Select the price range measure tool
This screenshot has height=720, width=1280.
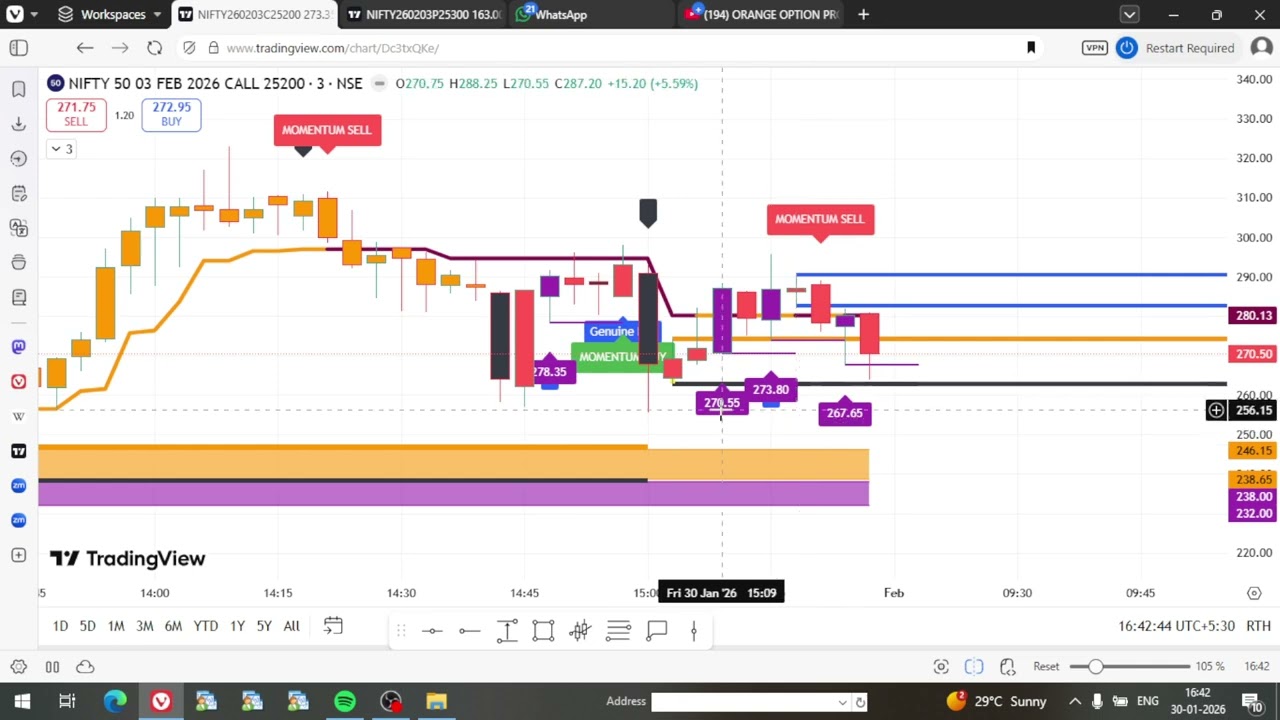(x=506, y=630)
